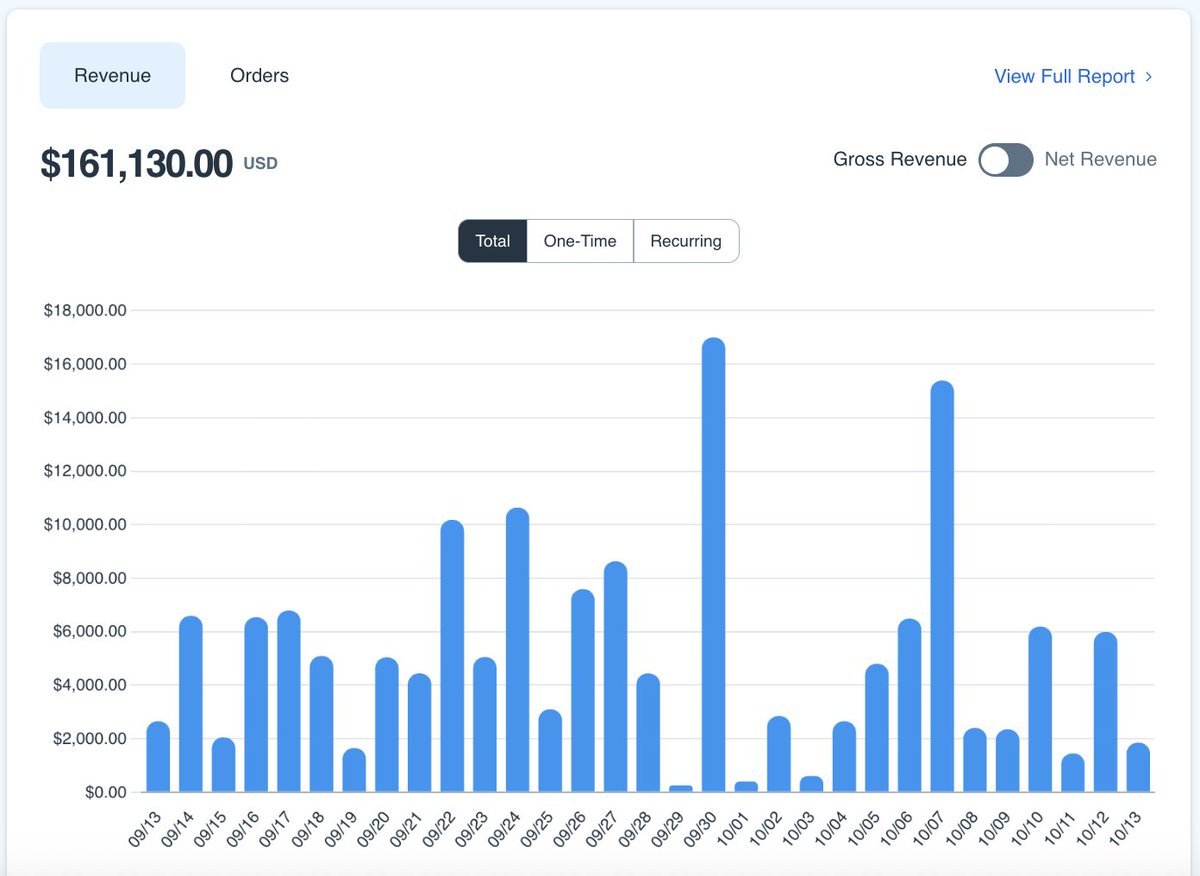Click the 09/17 revenue bar
The height and width of the screenshot is (876, 1200).
tap(289, 701)
